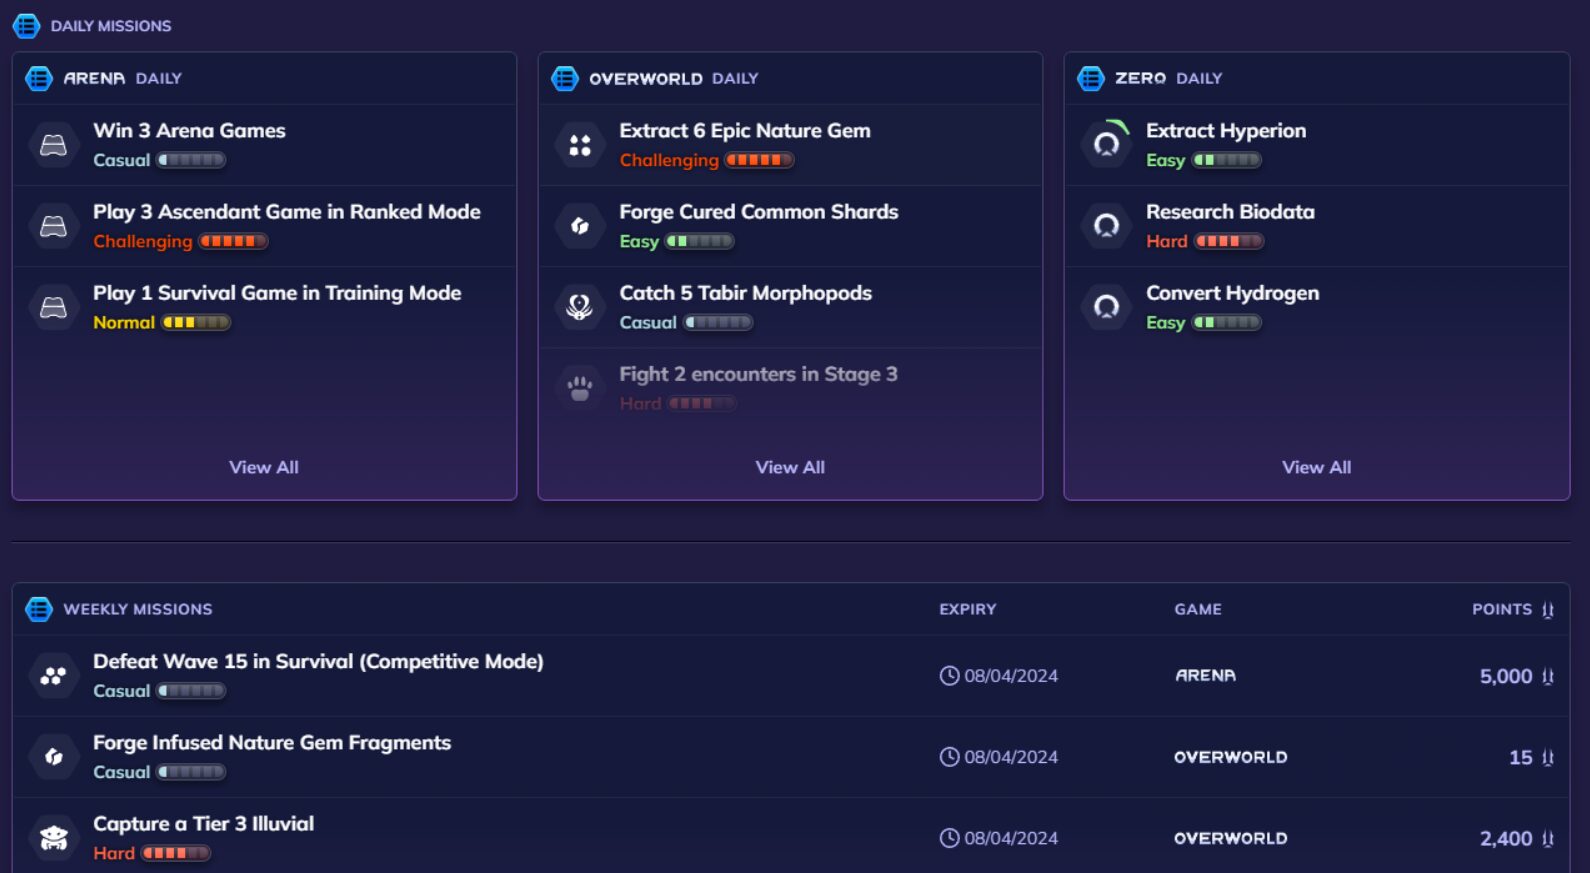Click the Casual difficulty bar under Win 3 Arena Games
The image size is (1590, 873).
(191, 160)
